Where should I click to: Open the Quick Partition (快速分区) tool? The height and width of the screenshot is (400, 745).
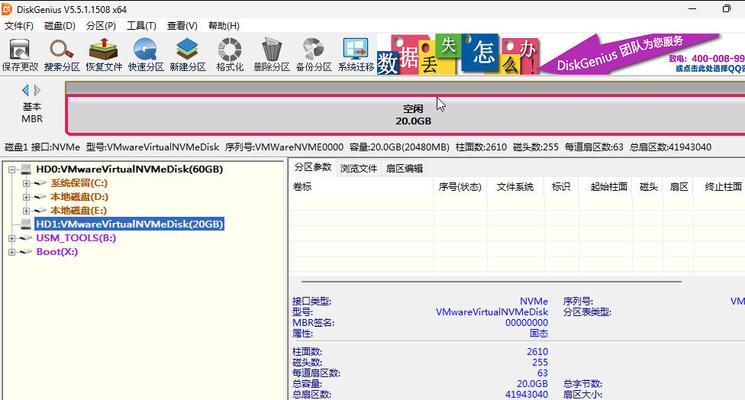[145, 55]
